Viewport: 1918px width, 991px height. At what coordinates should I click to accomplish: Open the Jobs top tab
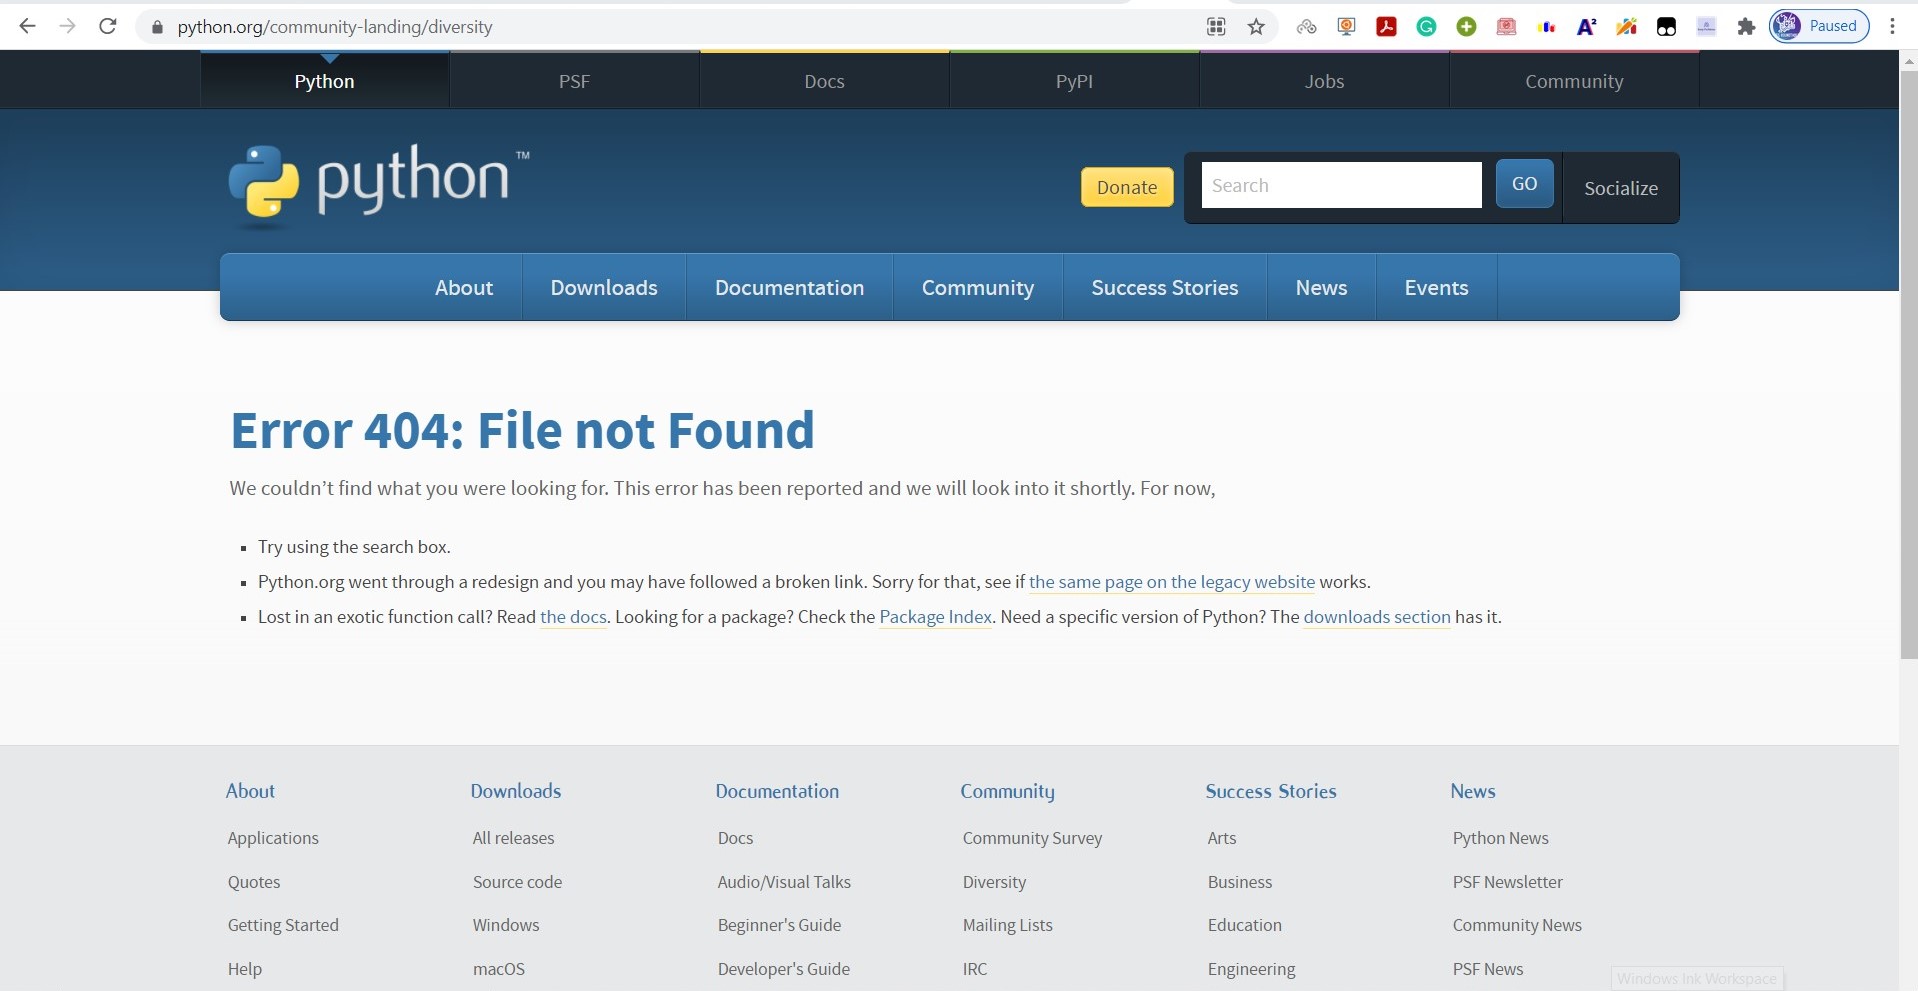1324,81
